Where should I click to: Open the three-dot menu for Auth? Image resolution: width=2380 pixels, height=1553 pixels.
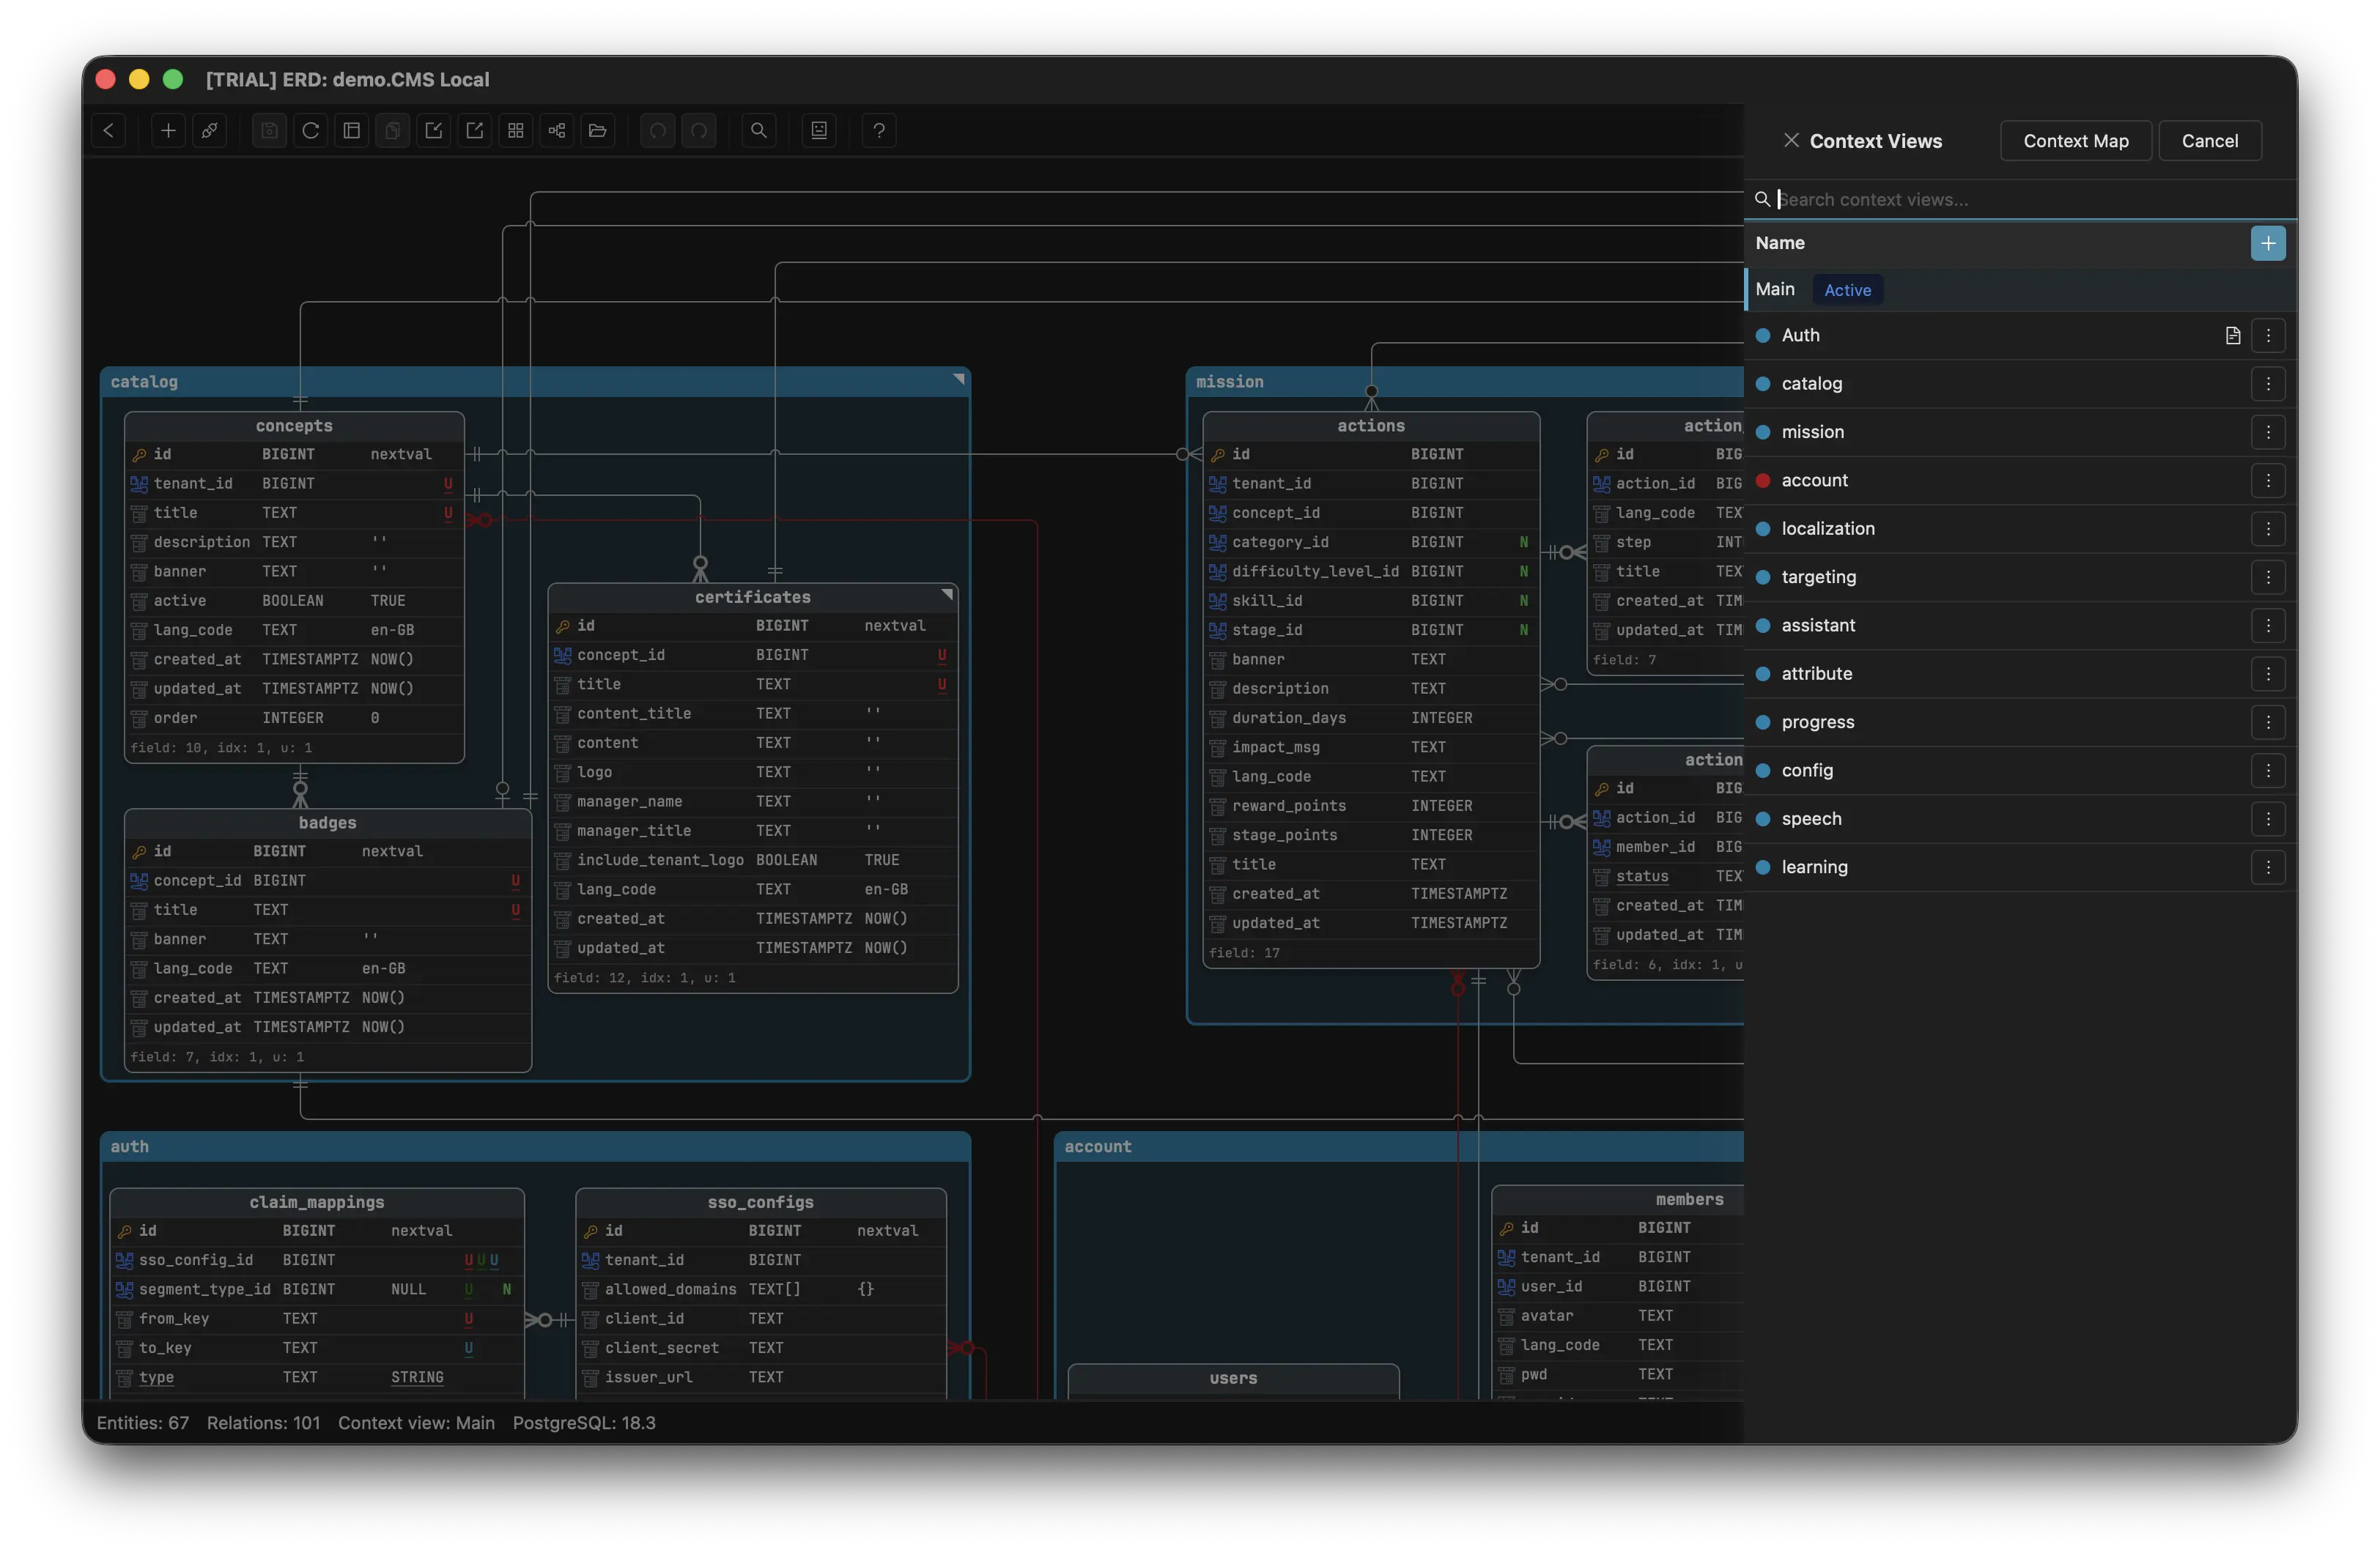tap(2267, 336)
